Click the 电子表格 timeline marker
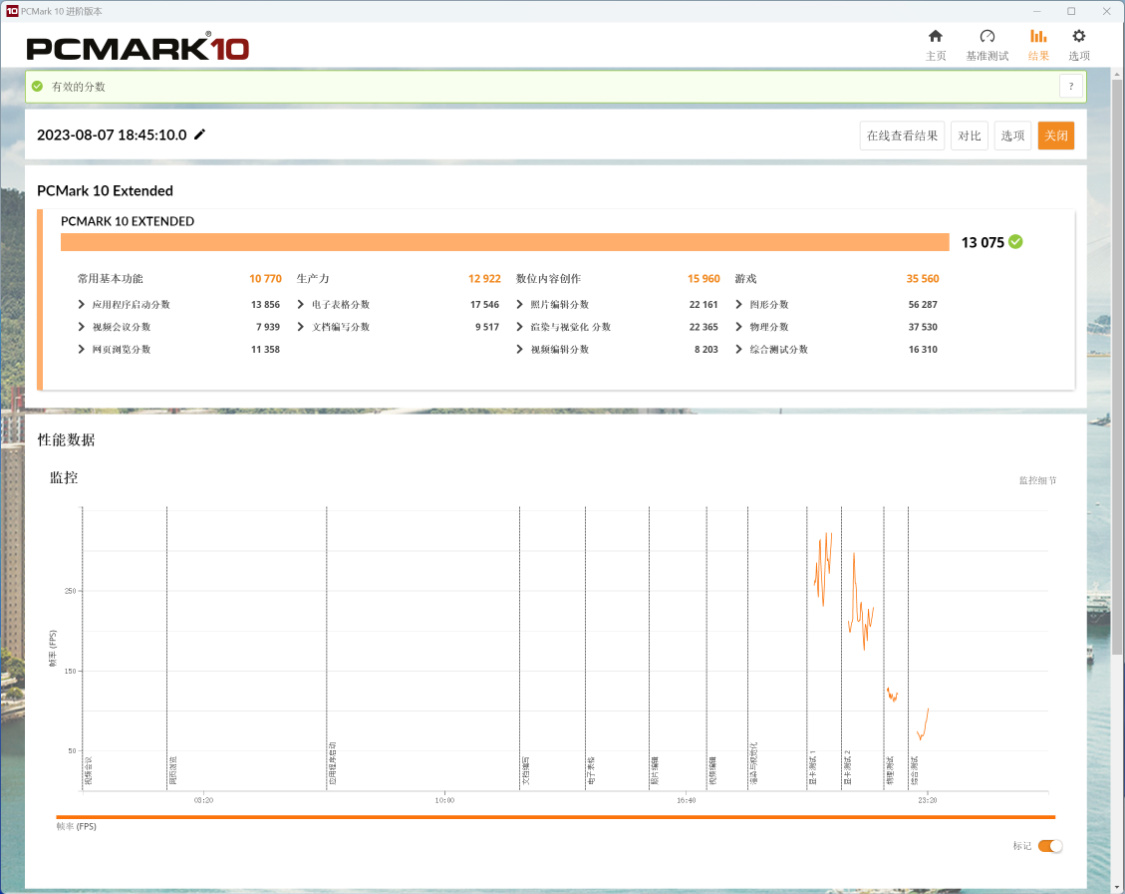1125x894 pixels. tap(591, 770)
